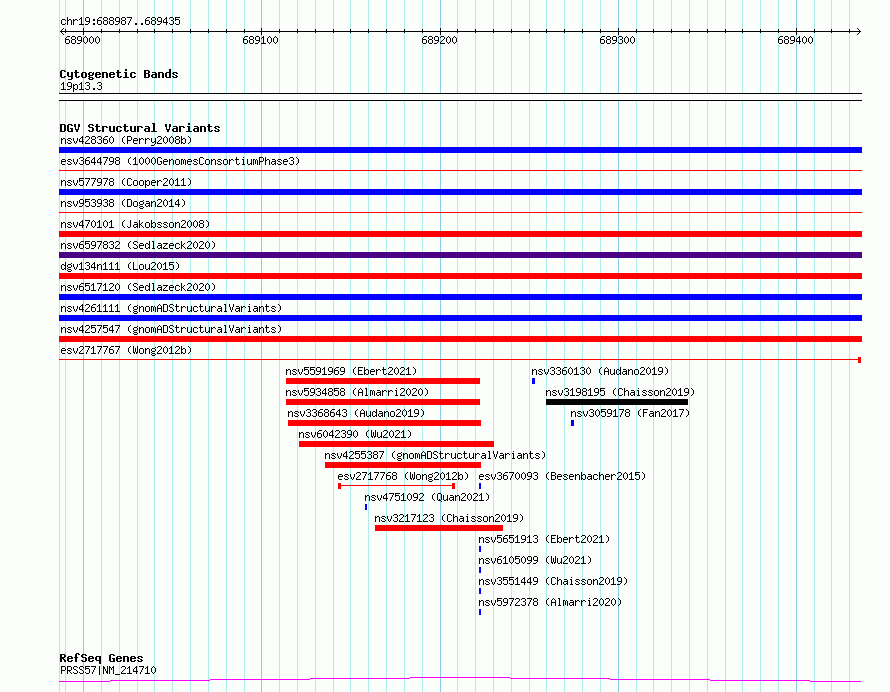The width and height of the screenshot is (890, 692).
Task: Select dgv134n111 (Lou2015) variant label
Action: [120, 266]
